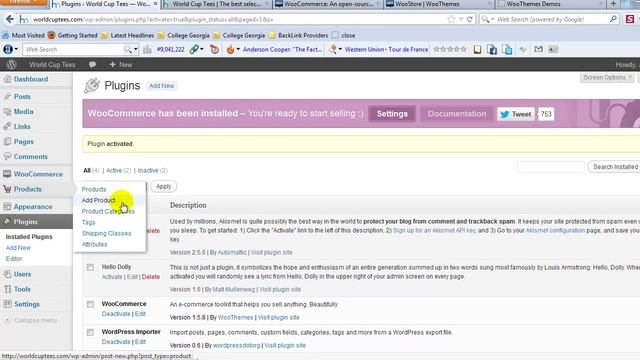The height and width of the screenshot is (360, 640).
Task: Switch to the WooThemes Demos tab
Action: [x=550, y=4]
